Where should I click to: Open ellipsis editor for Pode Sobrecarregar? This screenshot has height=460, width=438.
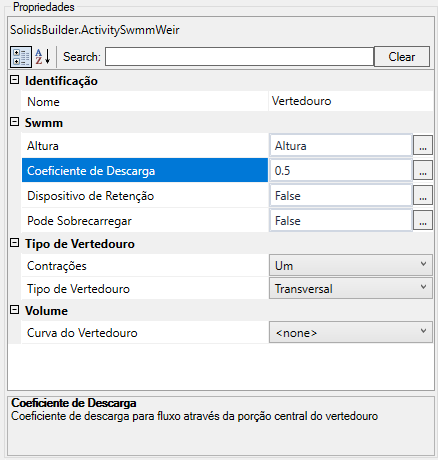(423, 220)
